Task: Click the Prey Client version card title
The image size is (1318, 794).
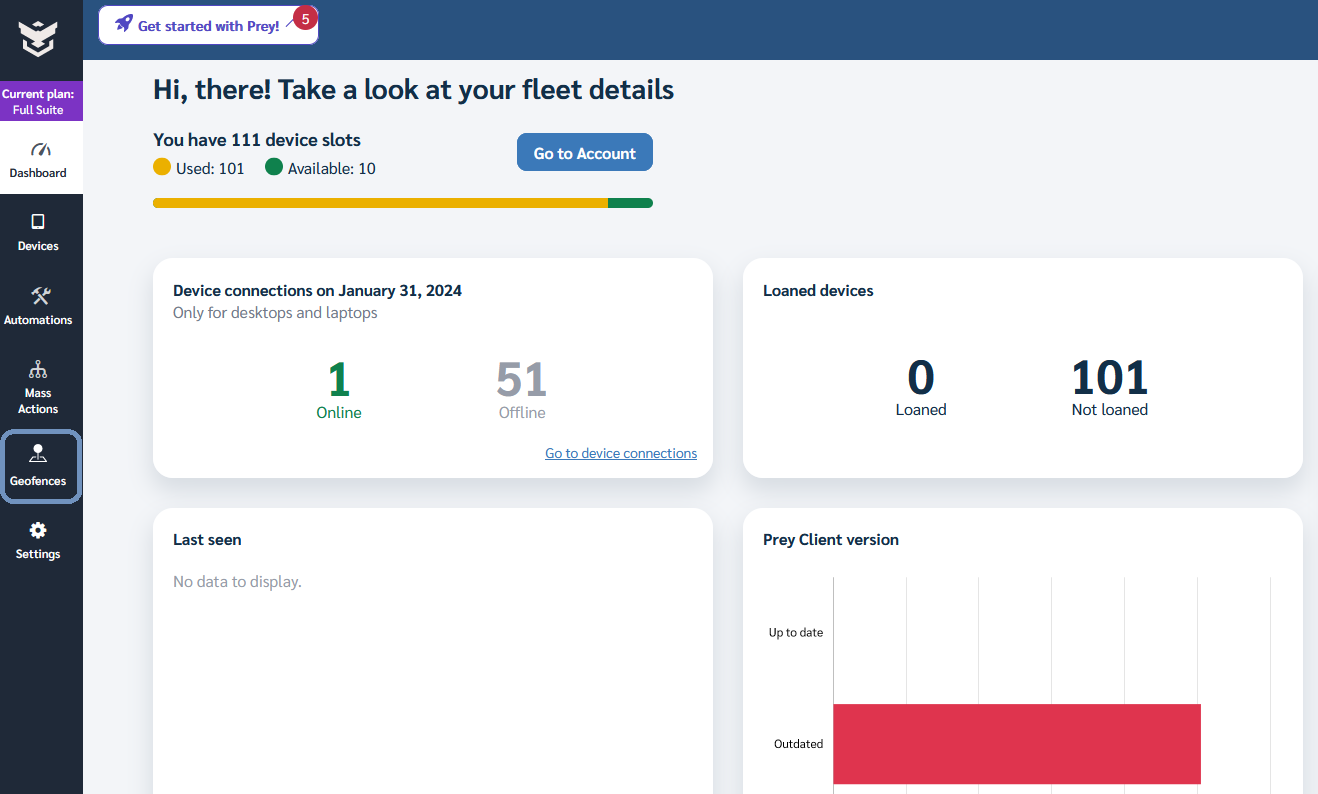Action: click(831, 539)
